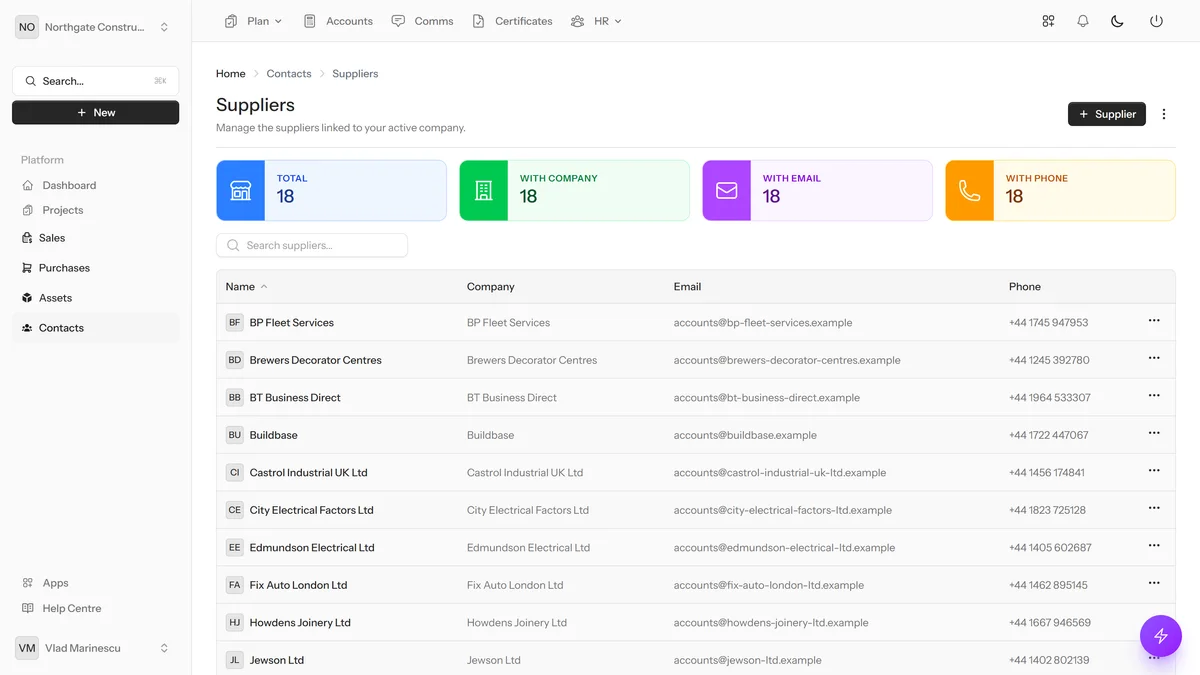Click the BF avatar badge
Image resolution: width=1200 pixels, height=675 pixels.
[235, 322]
